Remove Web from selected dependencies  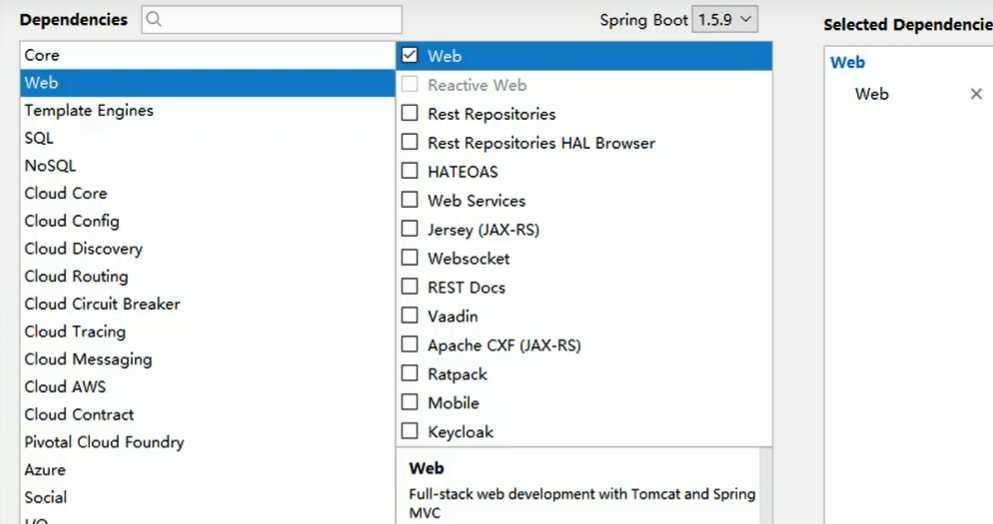point(976,94)
